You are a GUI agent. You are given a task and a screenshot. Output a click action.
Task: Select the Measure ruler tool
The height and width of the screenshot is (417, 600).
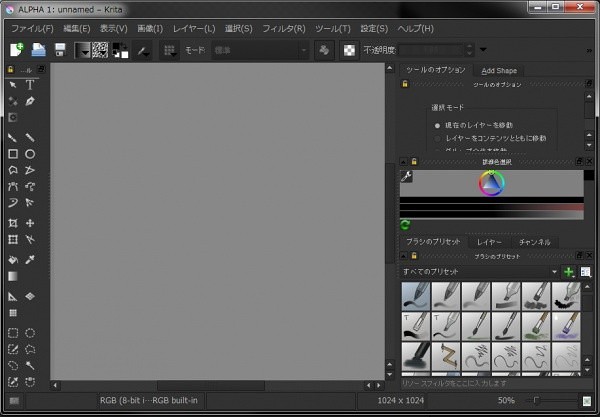[x=13, y=296]
